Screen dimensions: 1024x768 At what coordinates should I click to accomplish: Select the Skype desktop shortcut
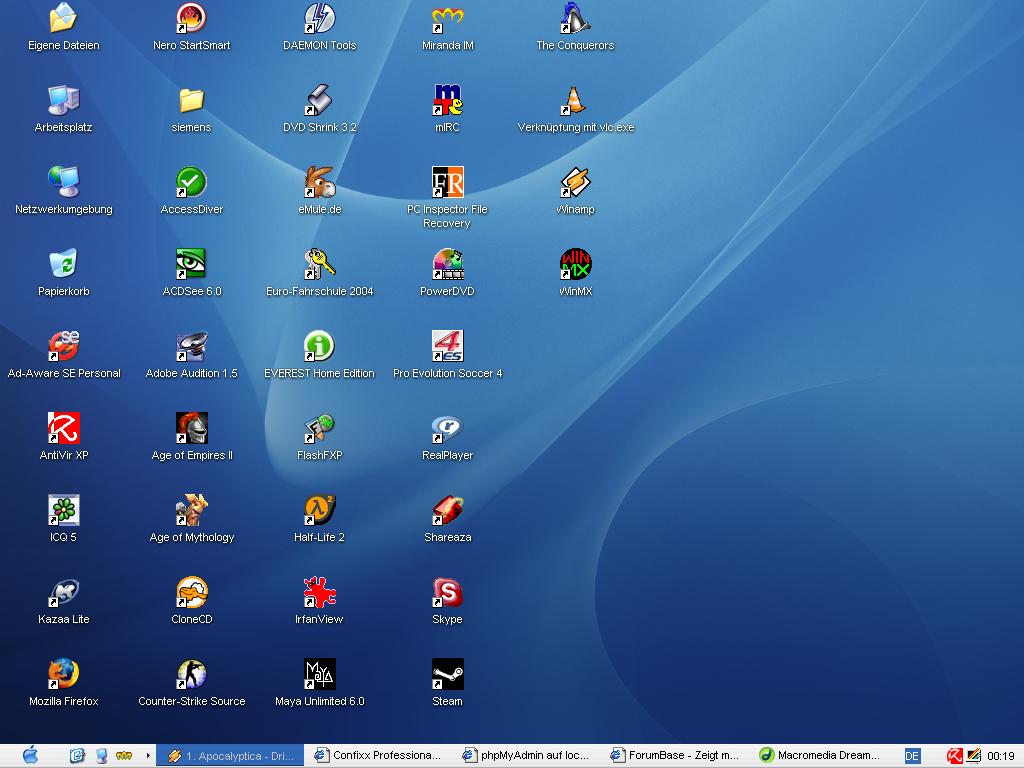[x=447, y=592]
